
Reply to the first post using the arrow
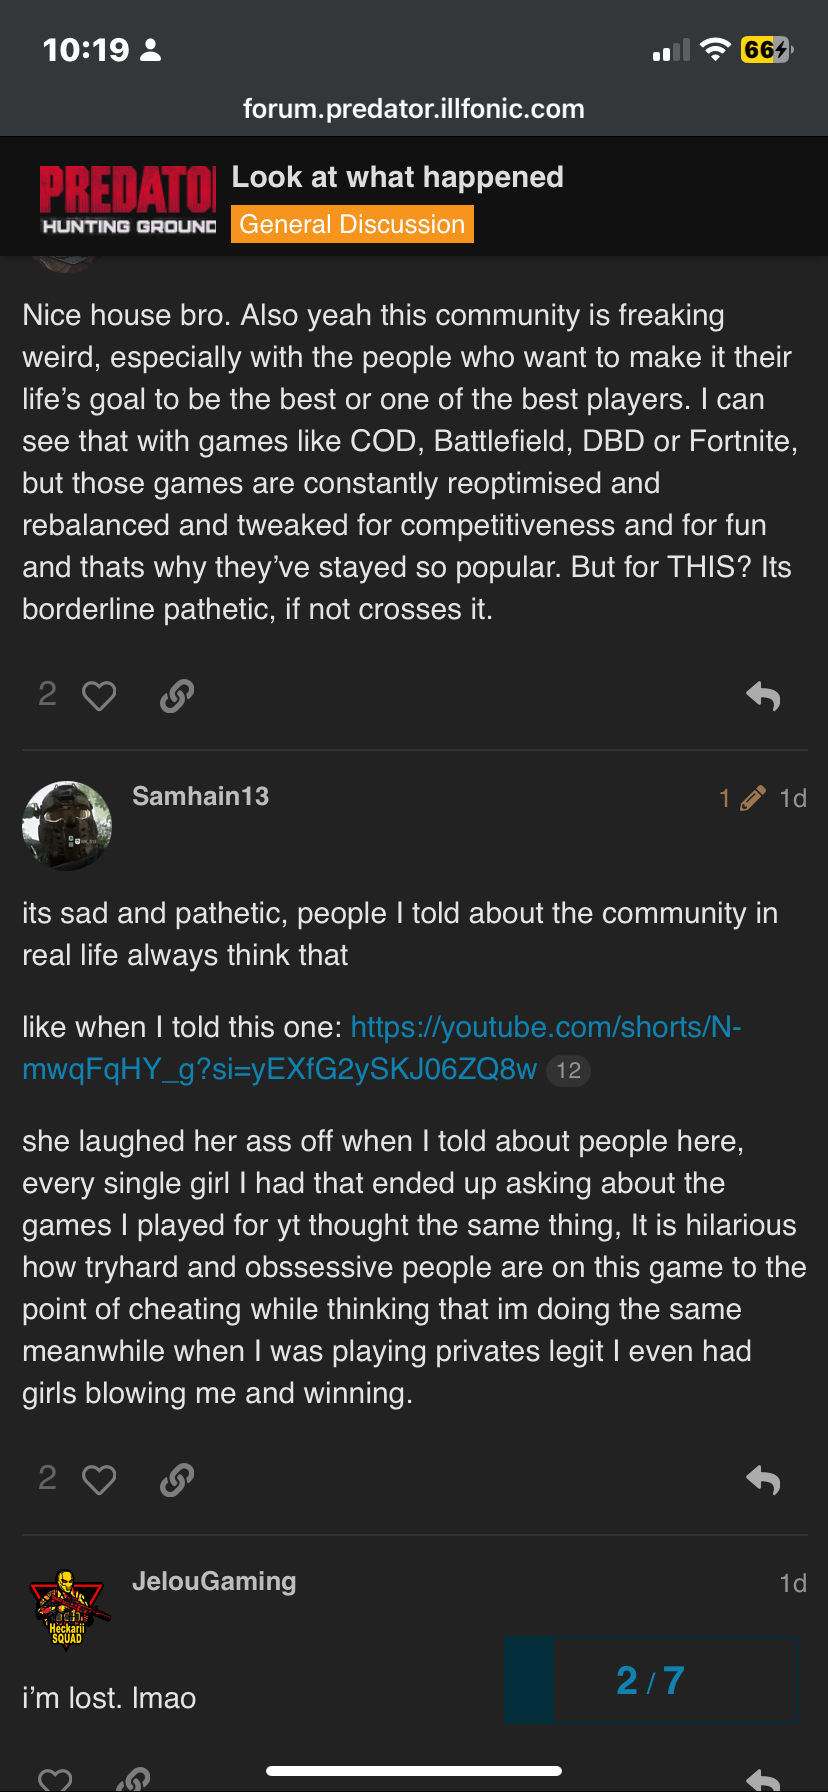[x=763, y=696]
